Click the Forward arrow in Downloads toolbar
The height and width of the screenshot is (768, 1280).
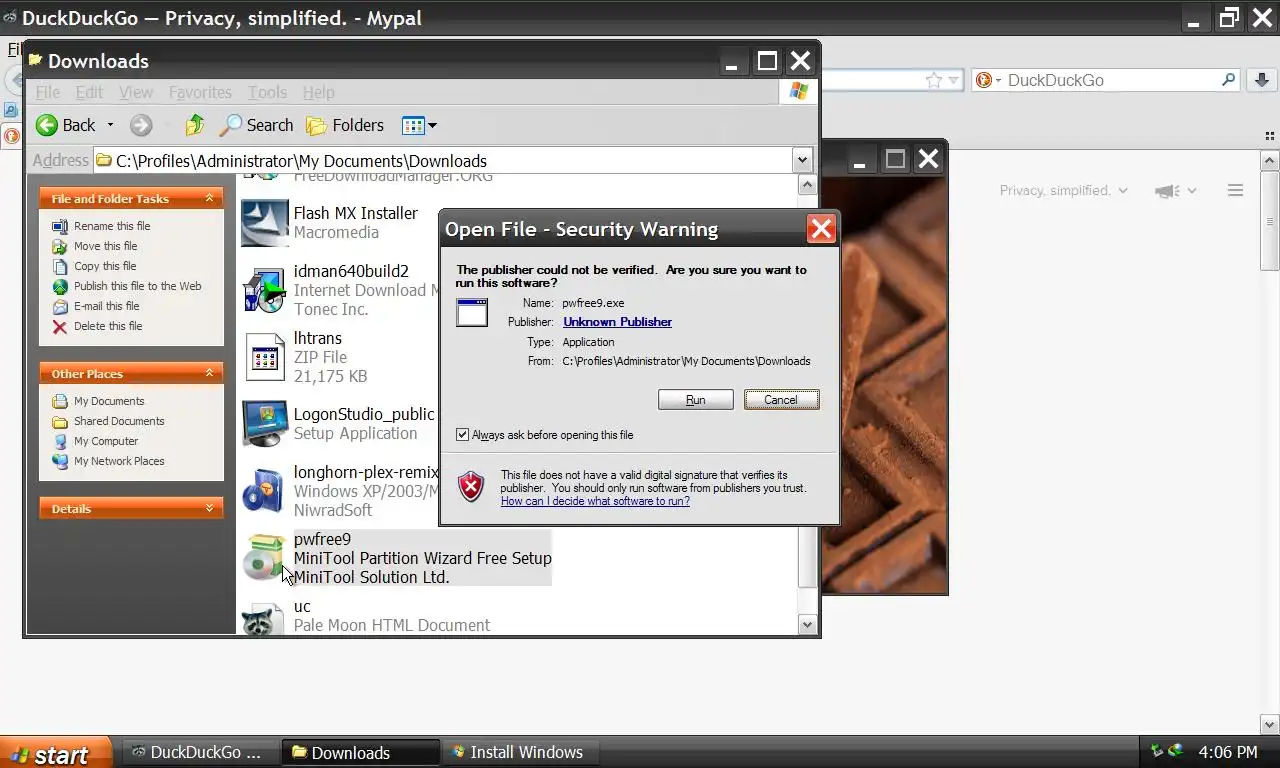click(141, 125)
